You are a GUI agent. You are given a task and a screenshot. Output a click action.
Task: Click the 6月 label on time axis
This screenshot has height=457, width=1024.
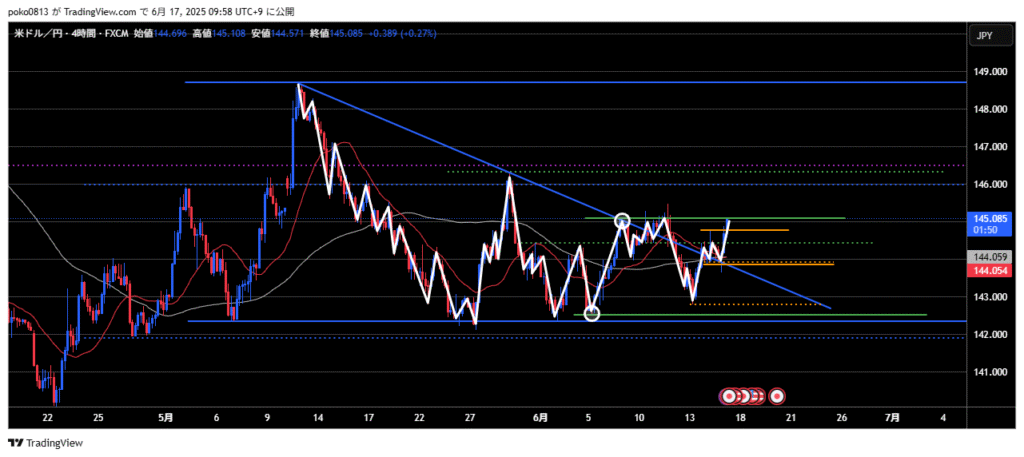coord(540,416)
